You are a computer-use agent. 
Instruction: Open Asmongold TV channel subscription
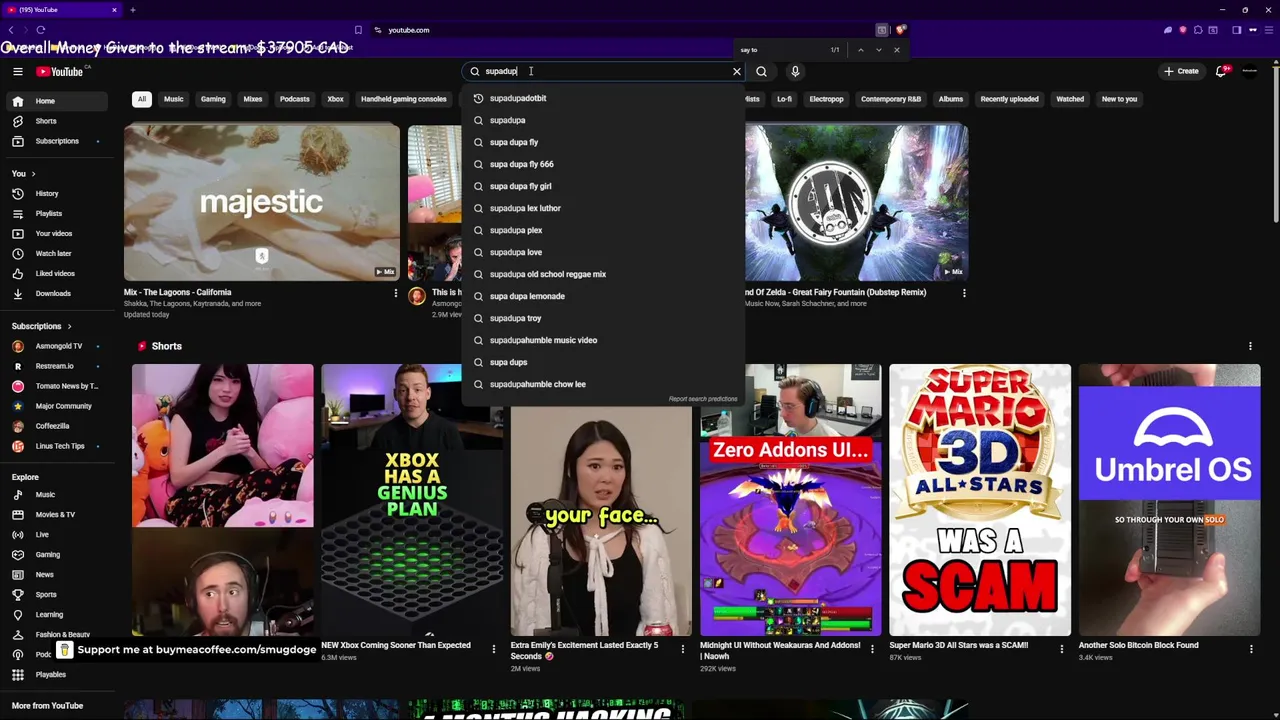tap(57, 346)
